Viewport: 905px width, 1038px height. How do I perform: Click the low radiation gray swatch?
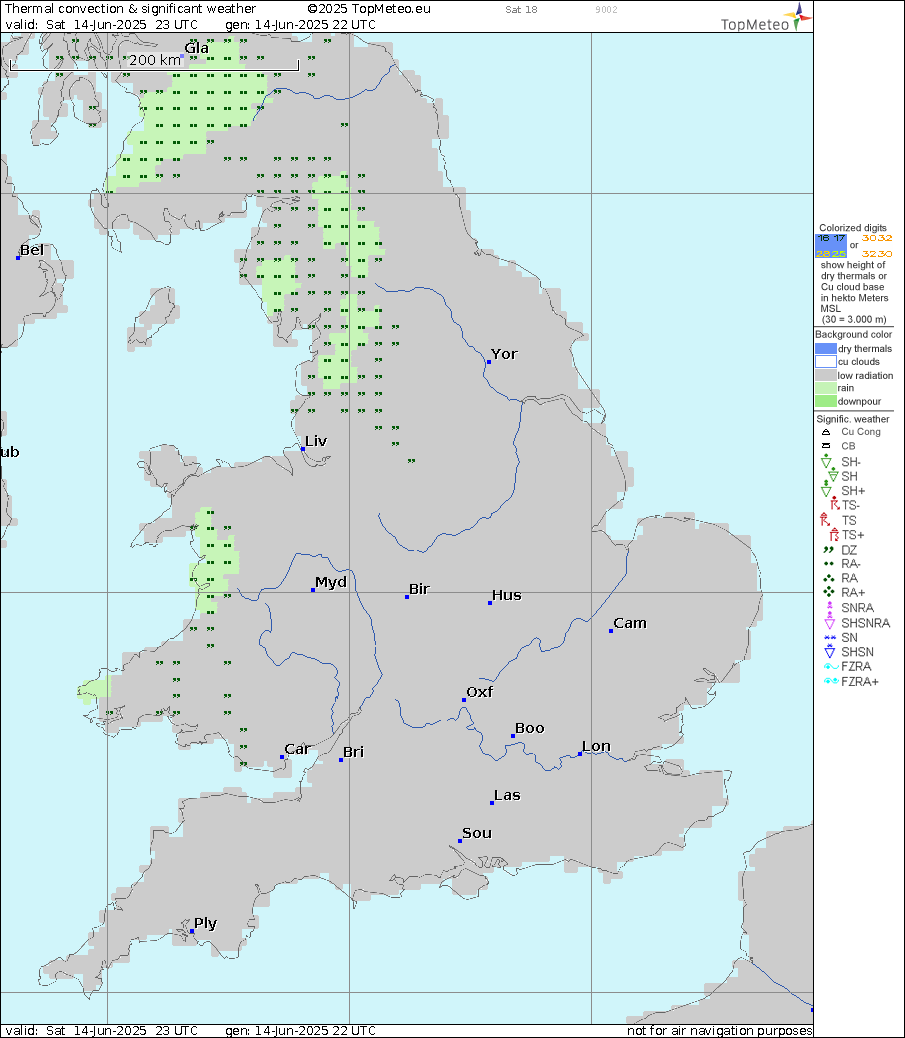coord(826,375)
